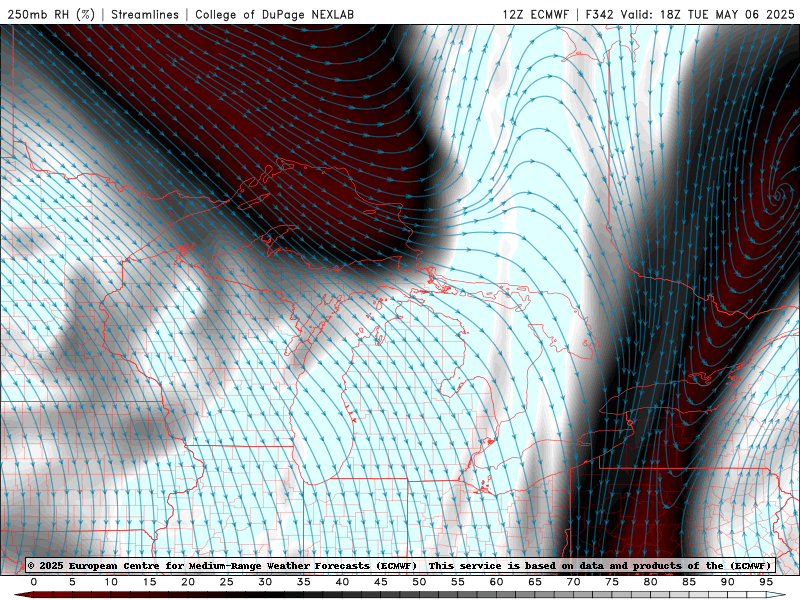The width and height of the screenshot is (800, 600).
Task: Click the colorbar label "25"
Action: 227,582
